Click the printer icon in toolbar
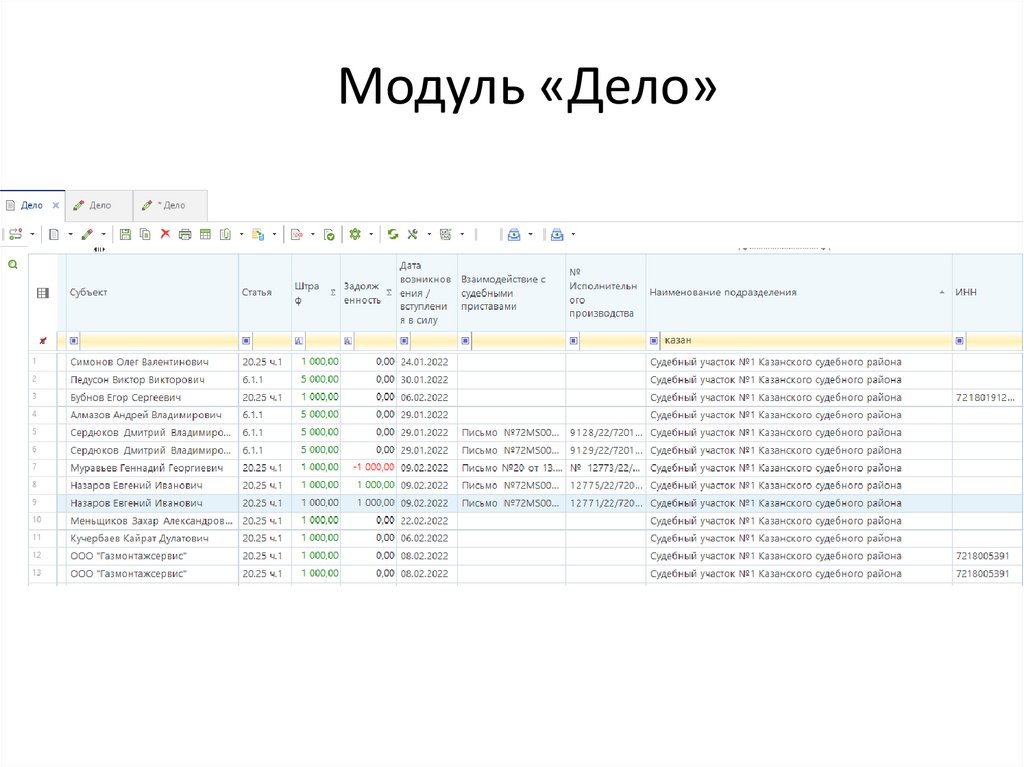This screenshot has height=767, width=1024. 185,234
